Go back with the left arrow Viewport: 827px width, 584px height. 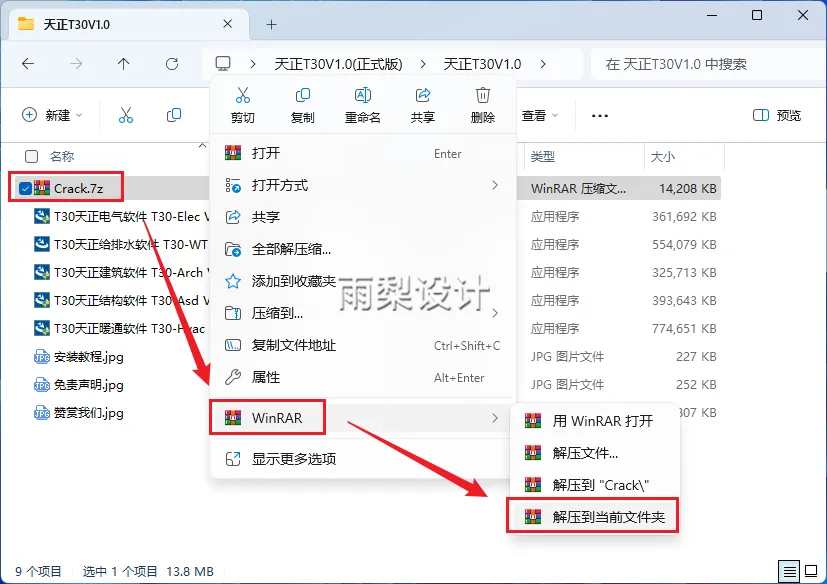28,64
